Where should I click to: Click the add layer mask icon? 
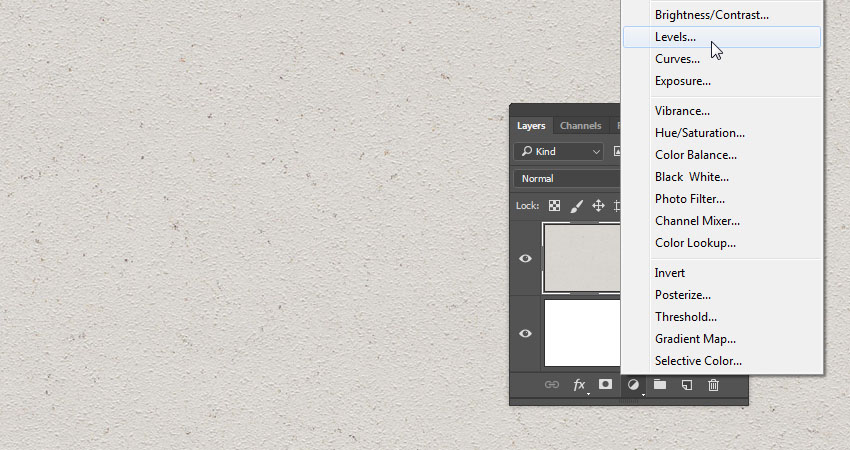click(606, 384)
